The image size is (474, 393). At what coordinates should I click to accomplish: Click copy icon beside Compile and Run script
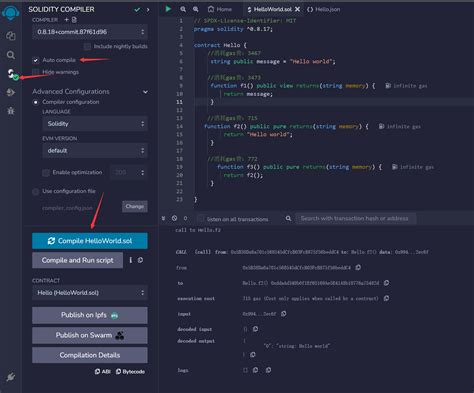tap(140, 260)
